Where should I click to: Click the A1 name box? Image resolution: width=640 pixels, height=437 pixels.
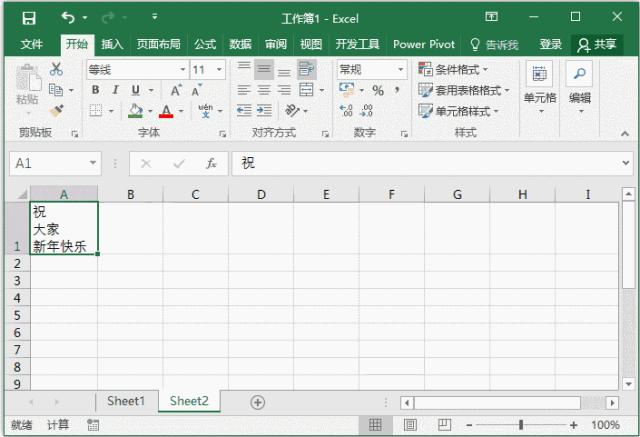click(55, 164)
